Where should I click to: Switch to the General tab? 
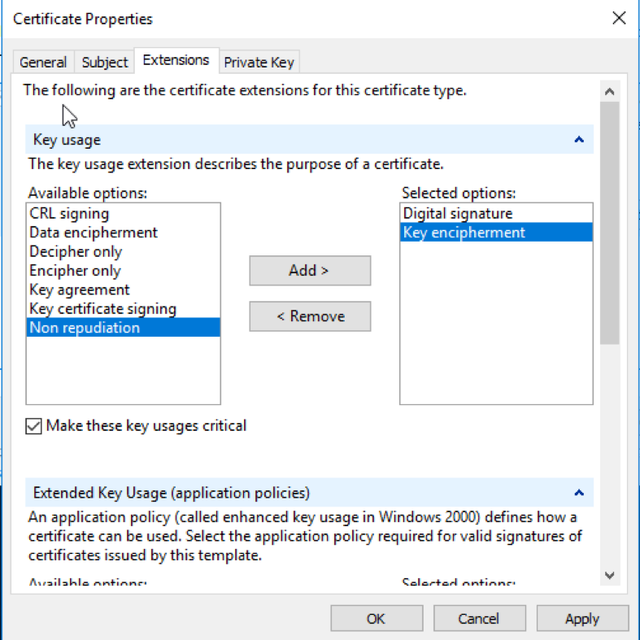tap(43, 62)
